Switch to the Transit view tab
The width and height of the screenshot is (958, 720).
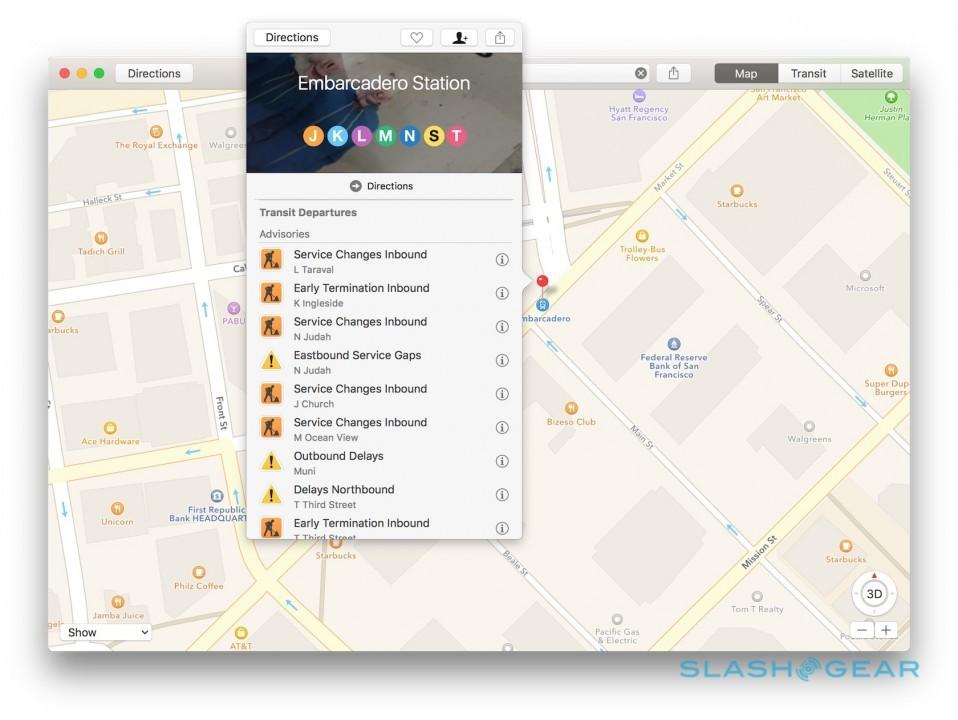click(808, 73)
